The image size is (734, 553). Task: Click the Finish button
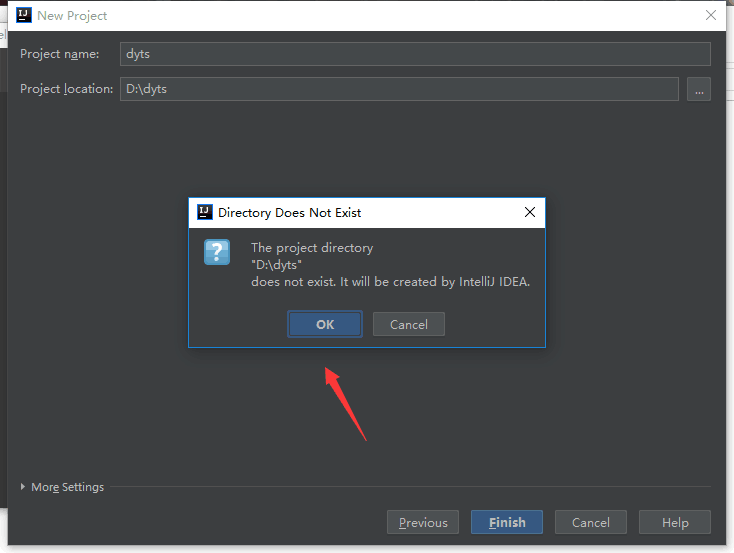[507, 523]
